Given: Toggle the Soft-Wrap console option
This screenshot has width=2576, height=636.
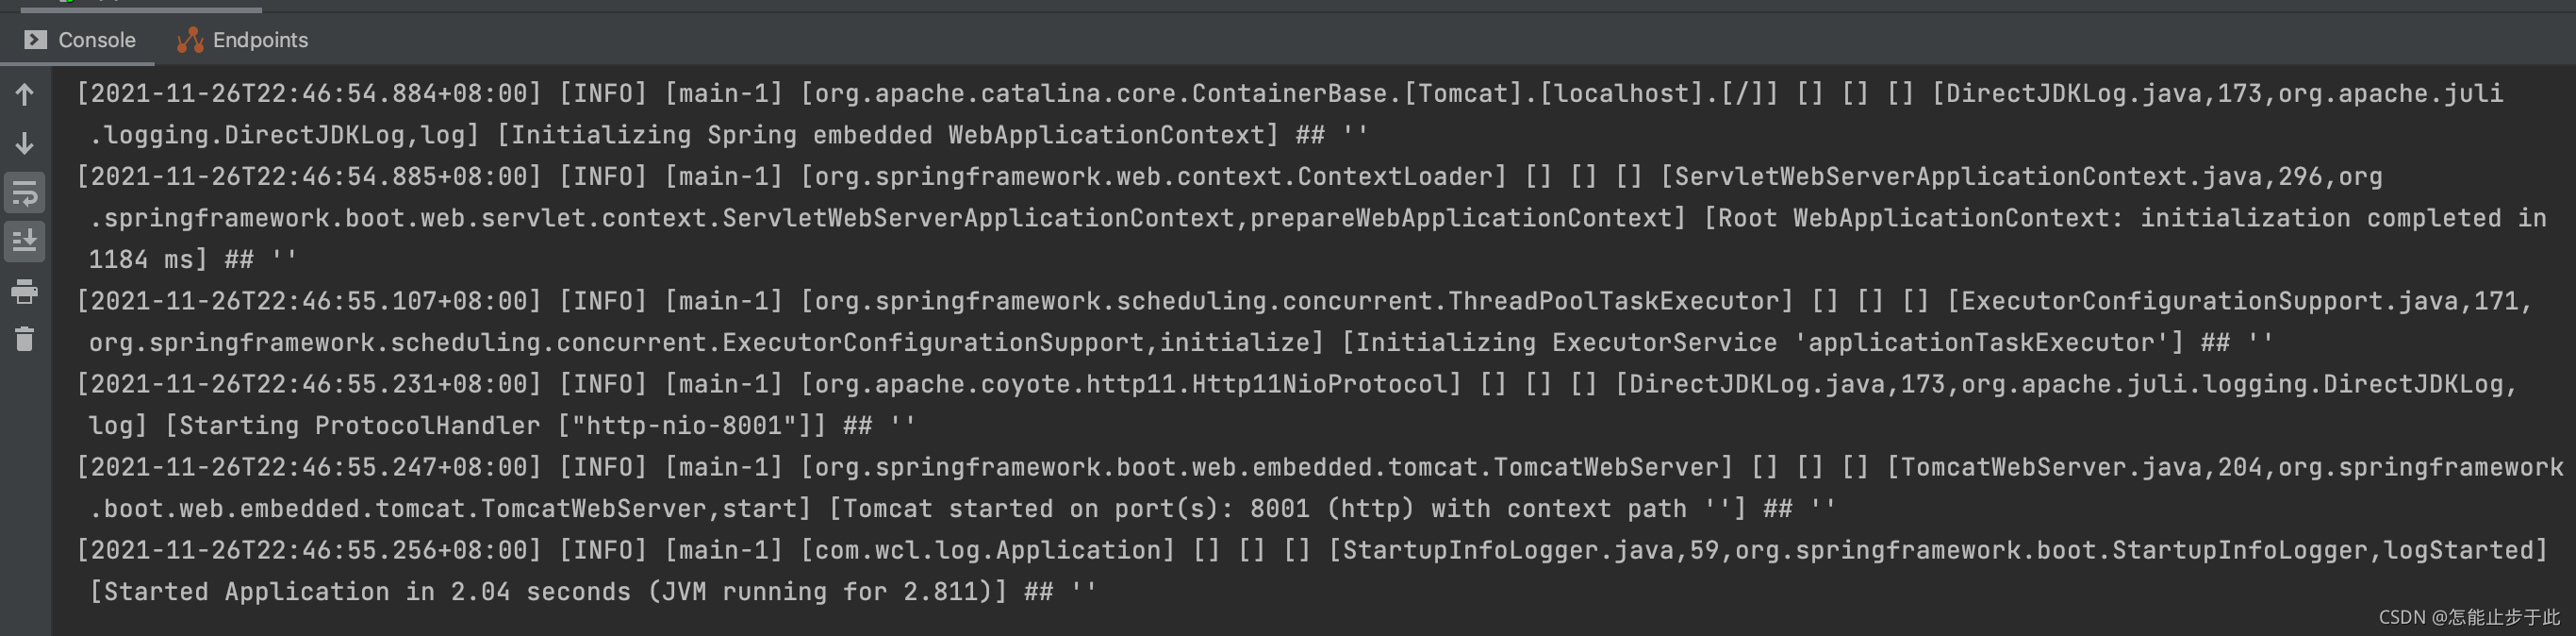Looking at the screenshot, I should pos(25,193).
